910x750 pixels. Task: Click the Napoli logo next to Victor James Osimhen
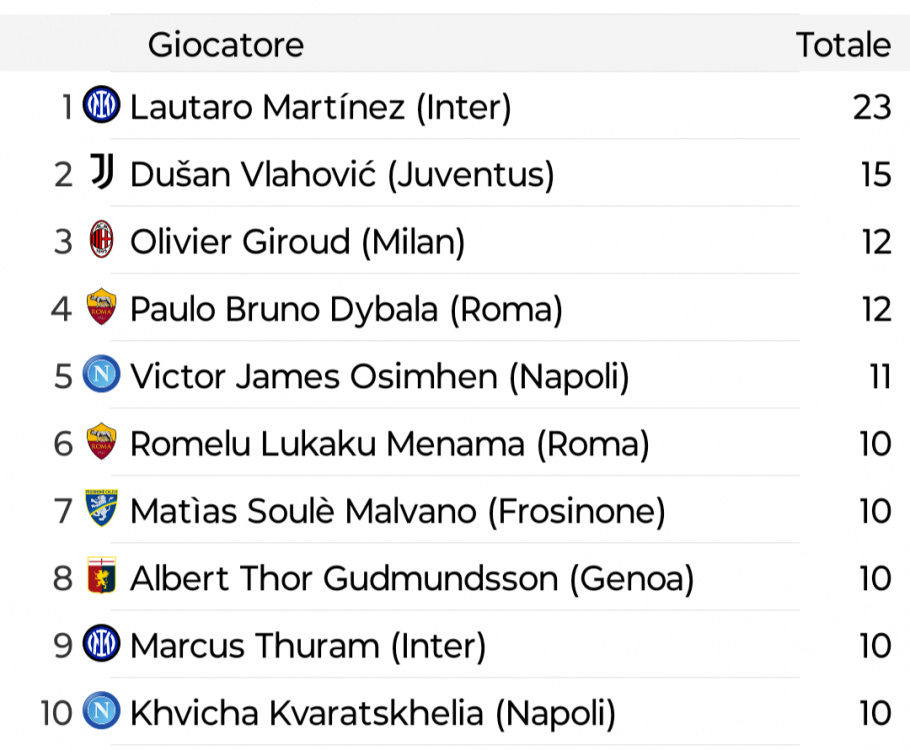click(102, 374)
